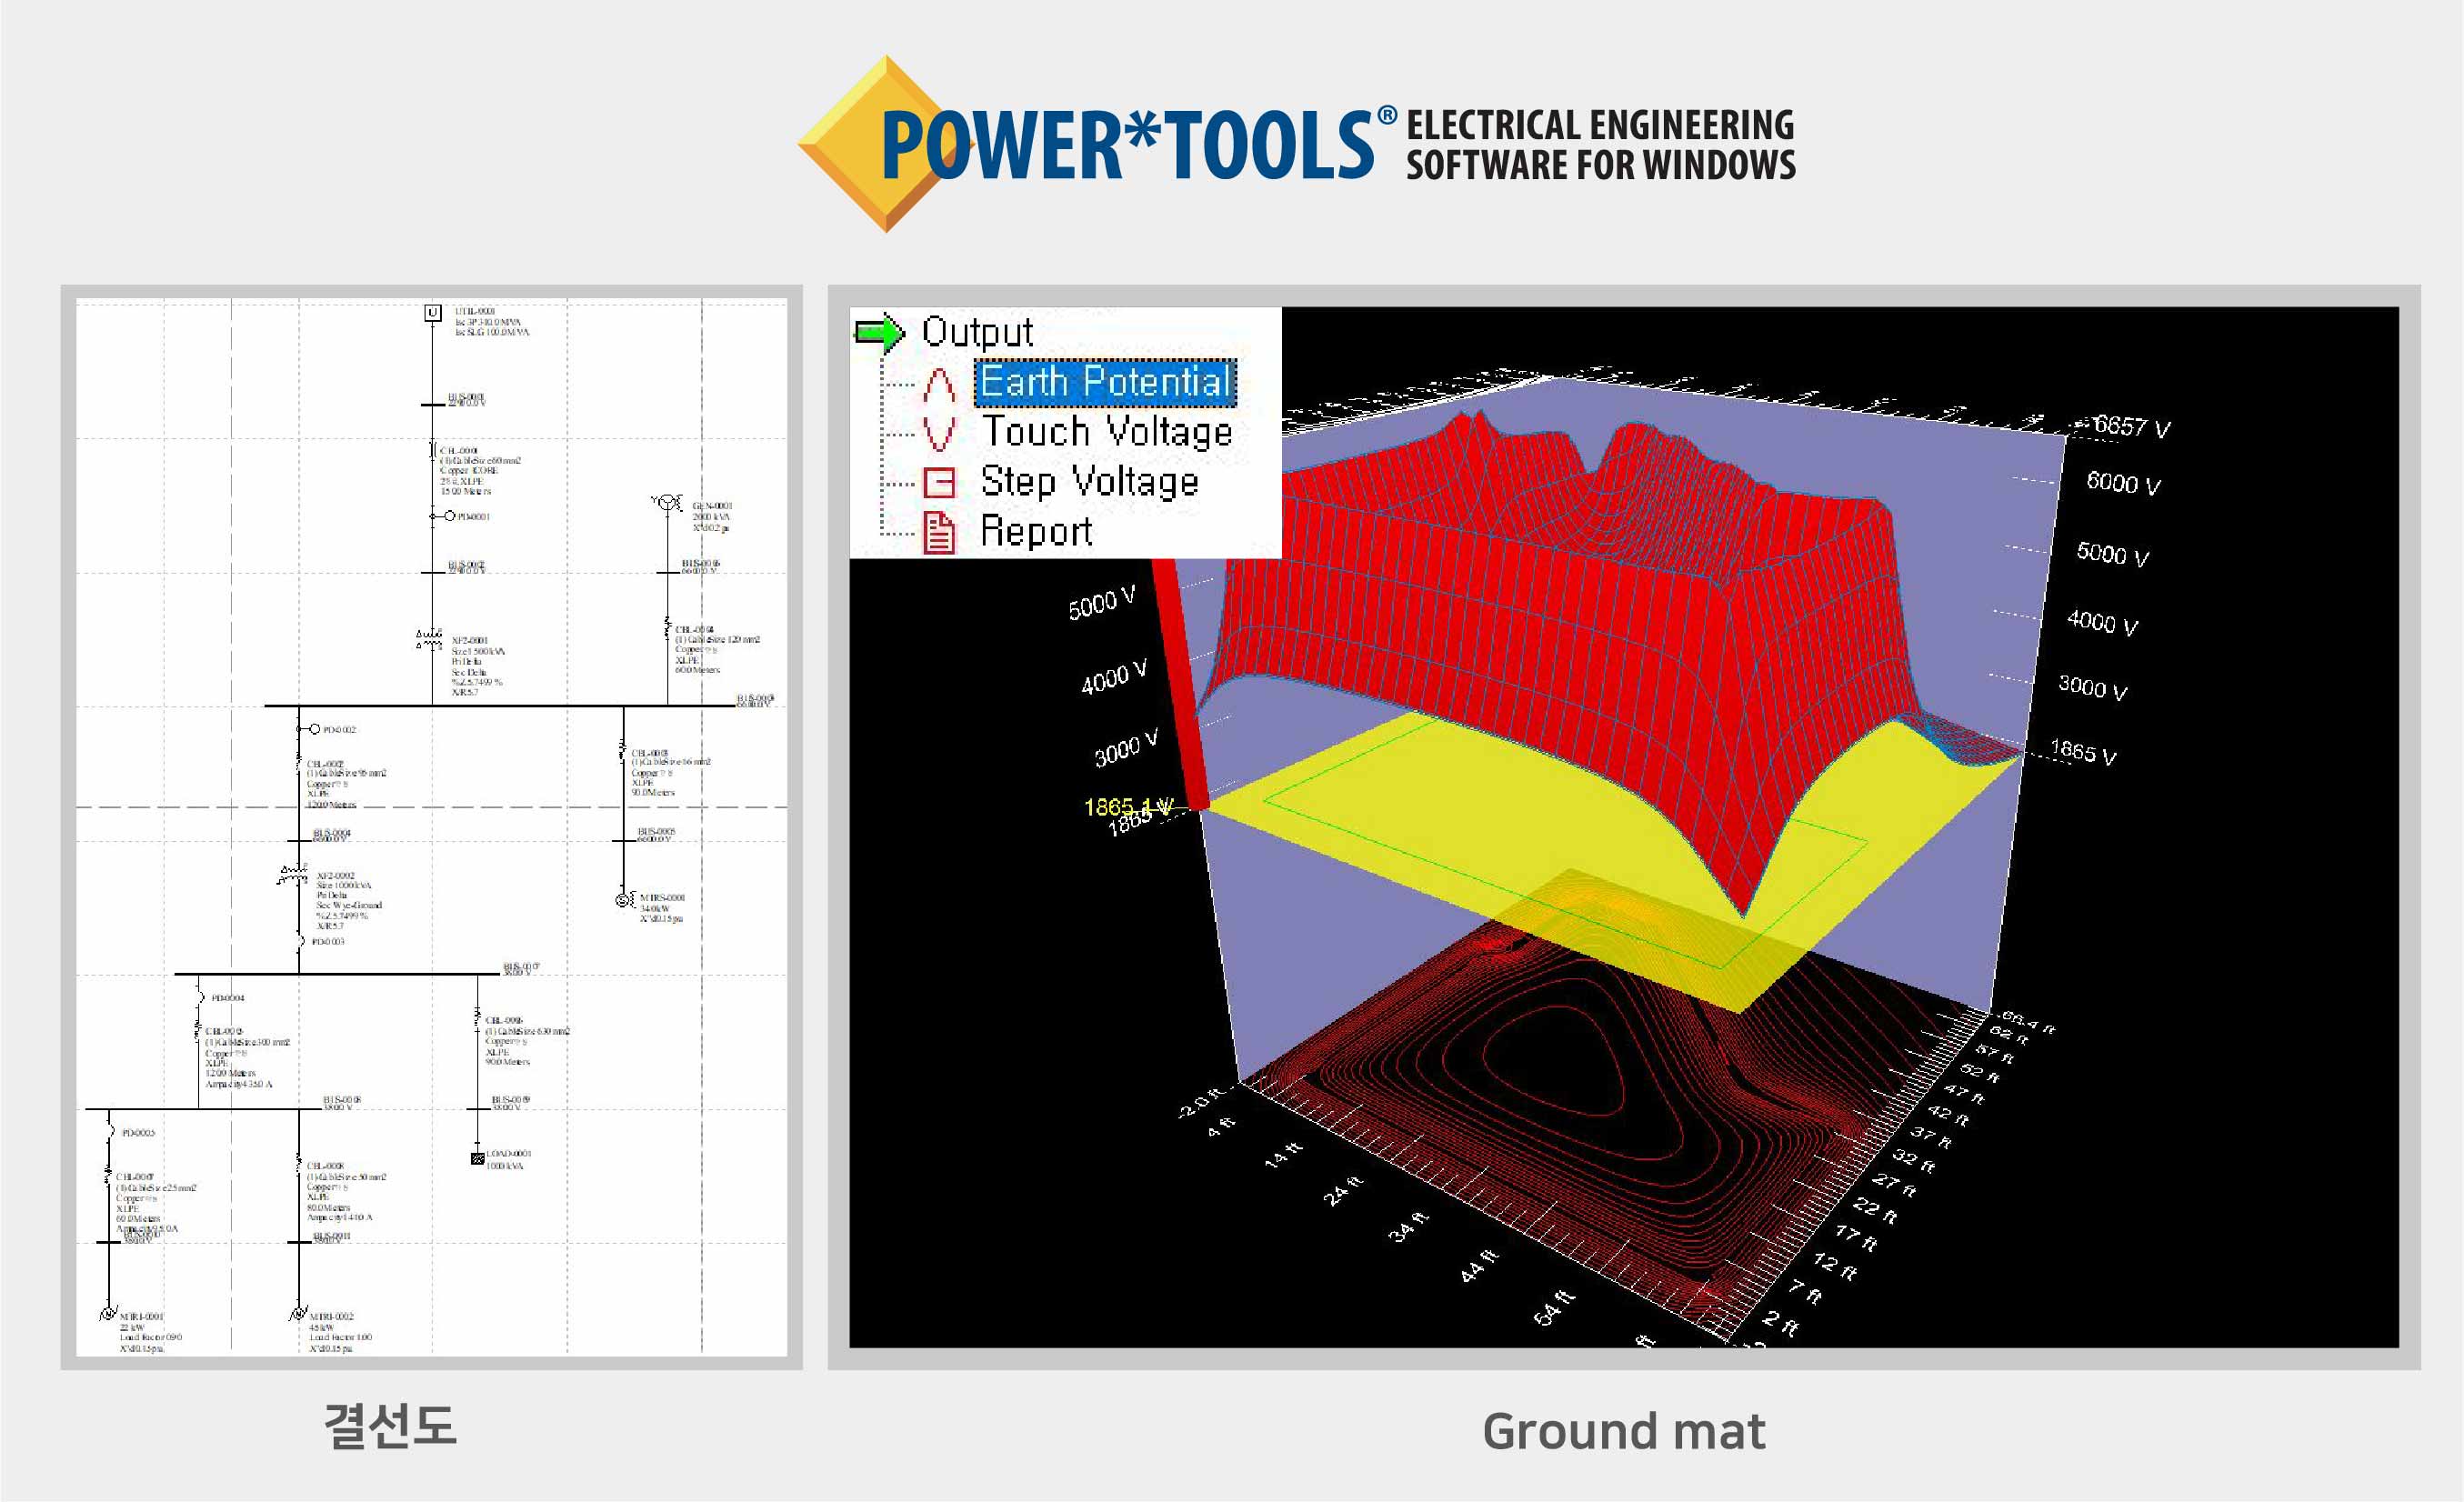Select the PD-0004 breaker symbol
The image size is (2464, 1502).
coord(201,997)
